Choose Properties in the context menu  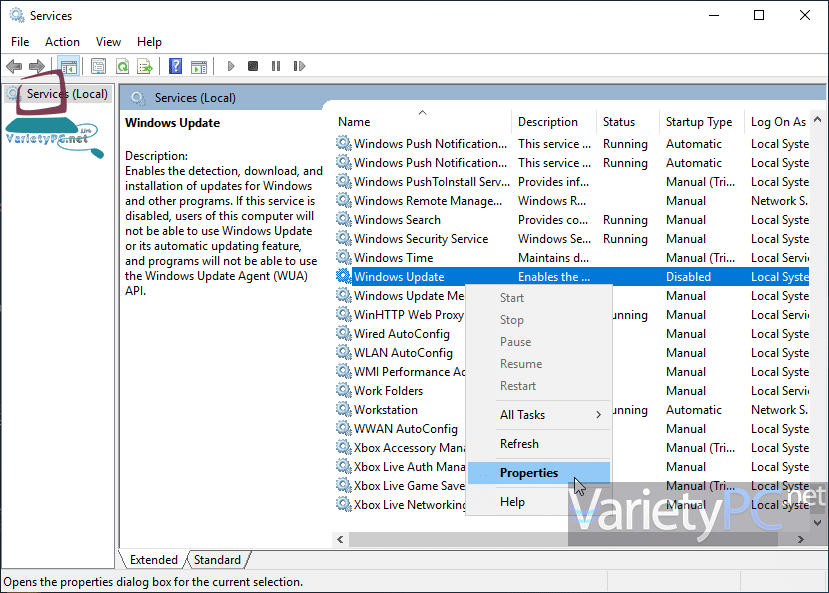tap(538, 472)
